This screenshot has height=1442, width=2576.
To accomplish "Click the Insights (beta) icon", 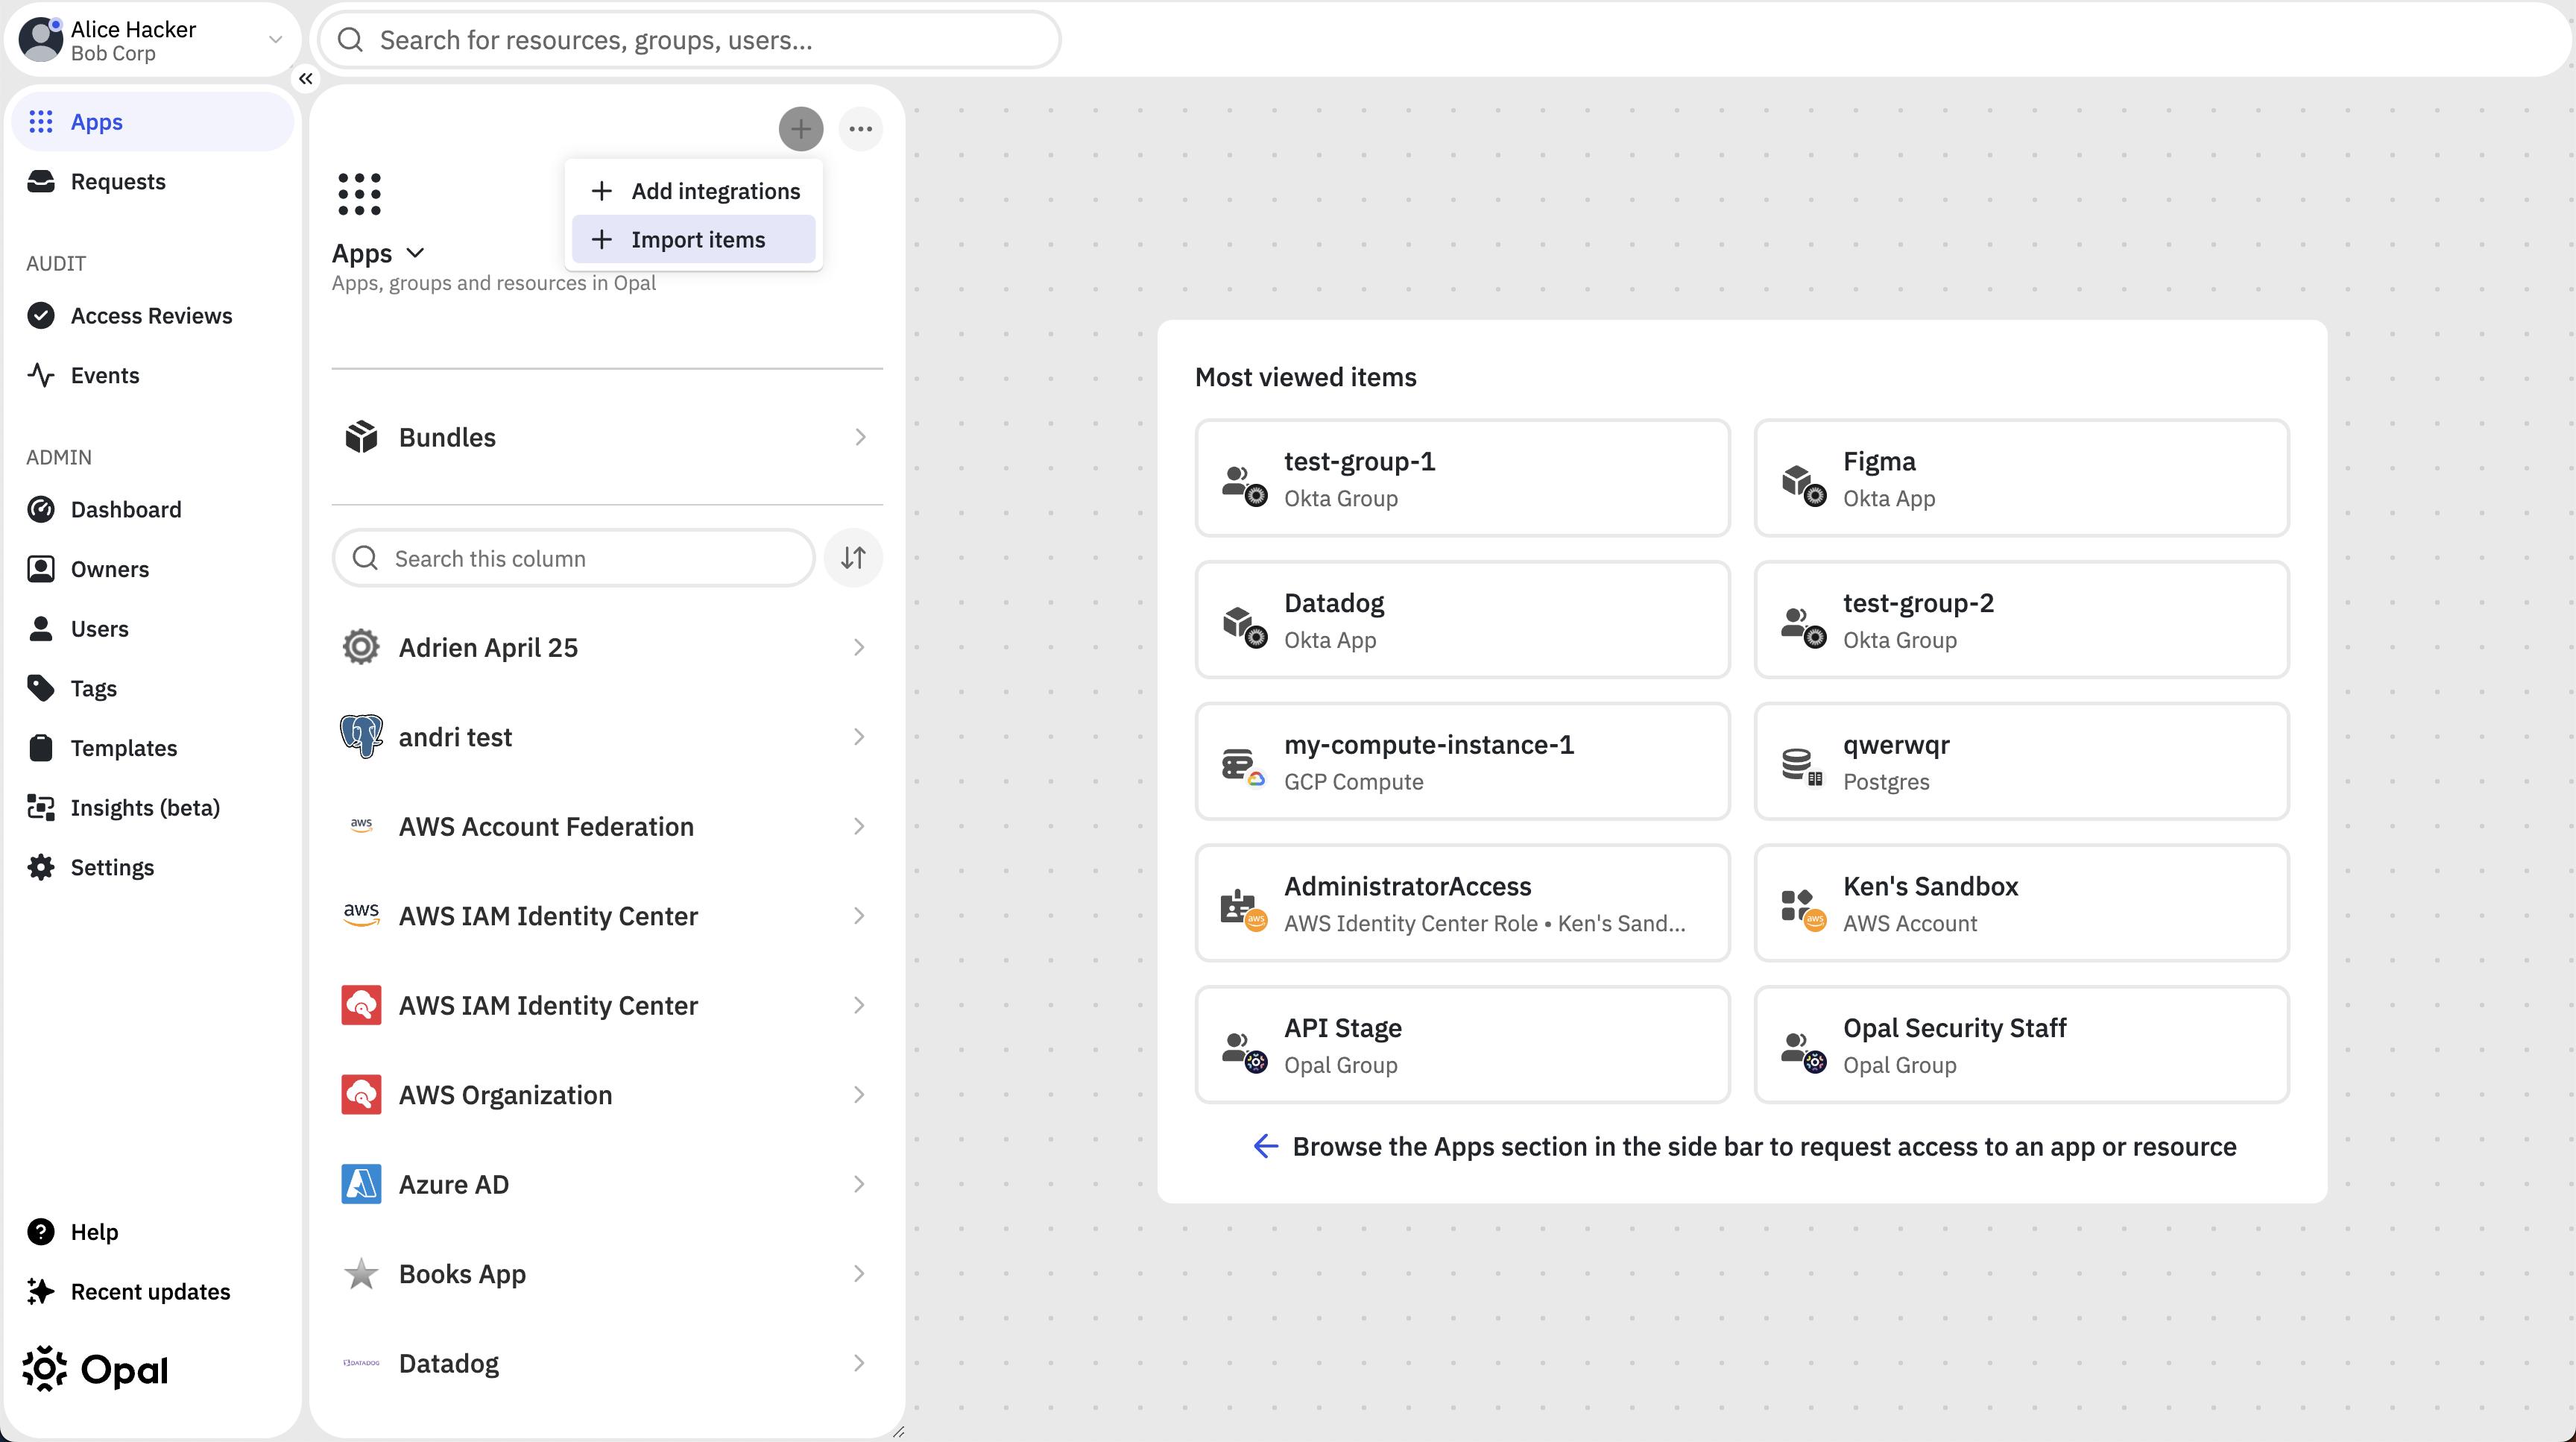I will 41,807.
